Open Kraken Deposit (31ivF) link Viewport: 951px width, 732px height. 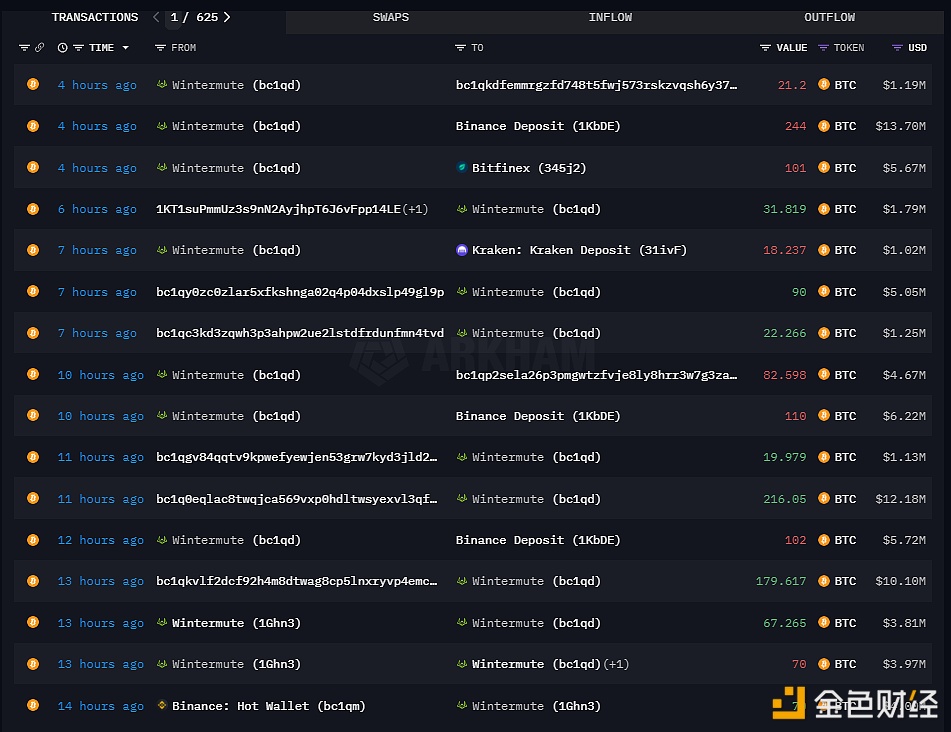pyautogui.click(x=579, y=250)
